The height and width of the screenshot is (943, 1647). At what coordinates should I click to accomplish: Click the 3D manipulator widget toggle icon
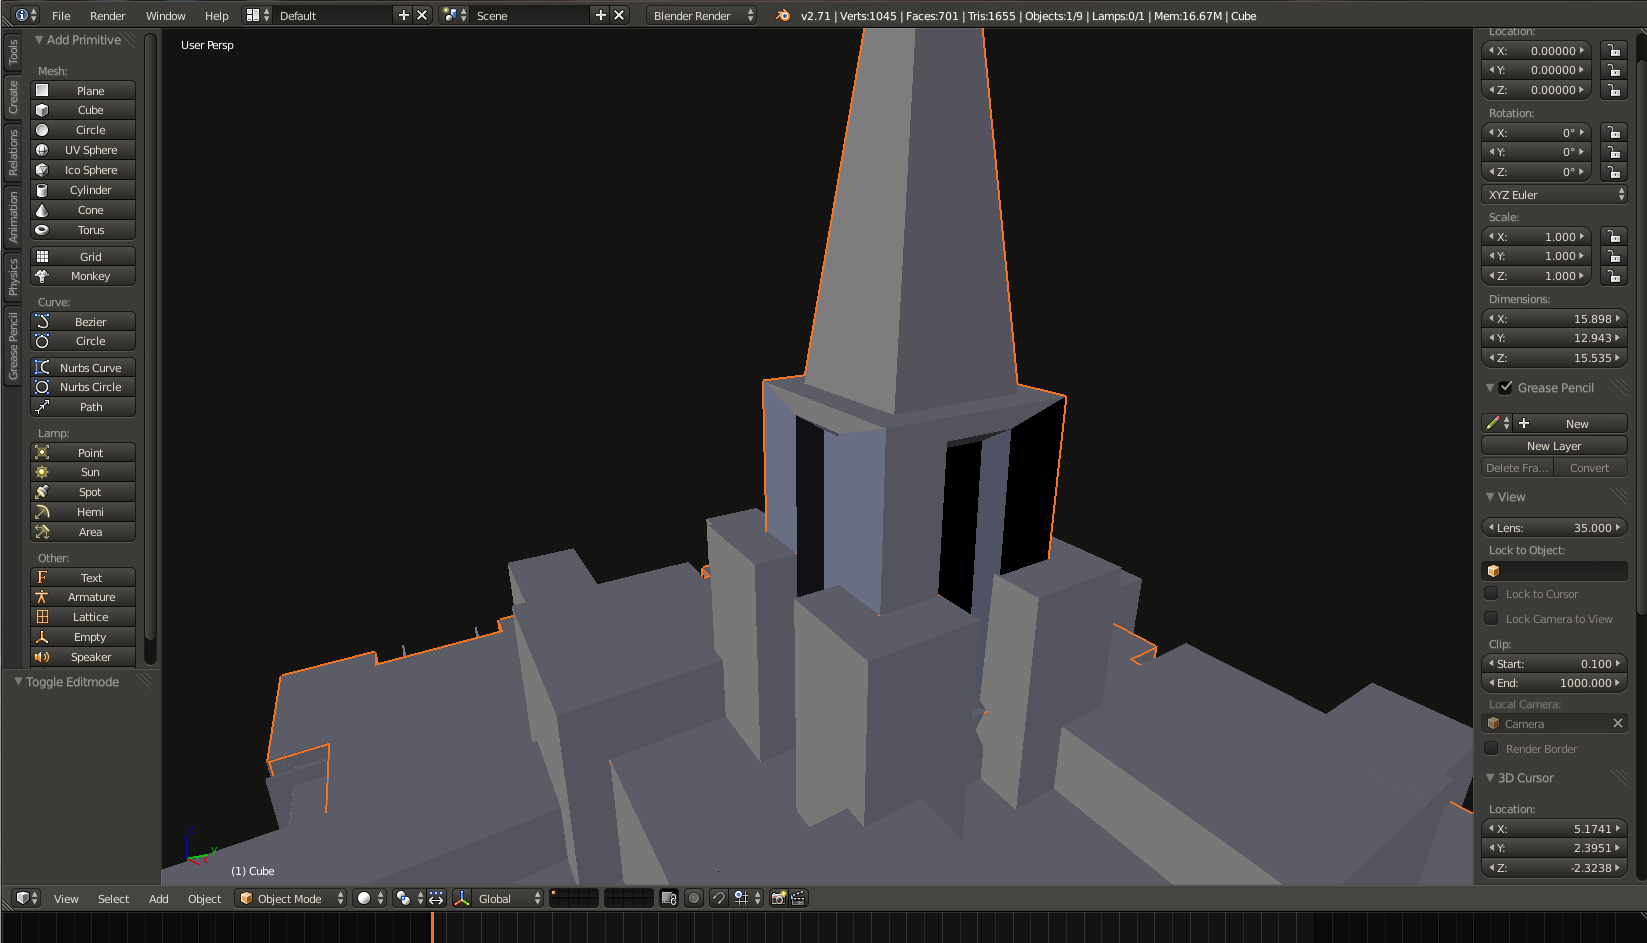click(462, 898)
